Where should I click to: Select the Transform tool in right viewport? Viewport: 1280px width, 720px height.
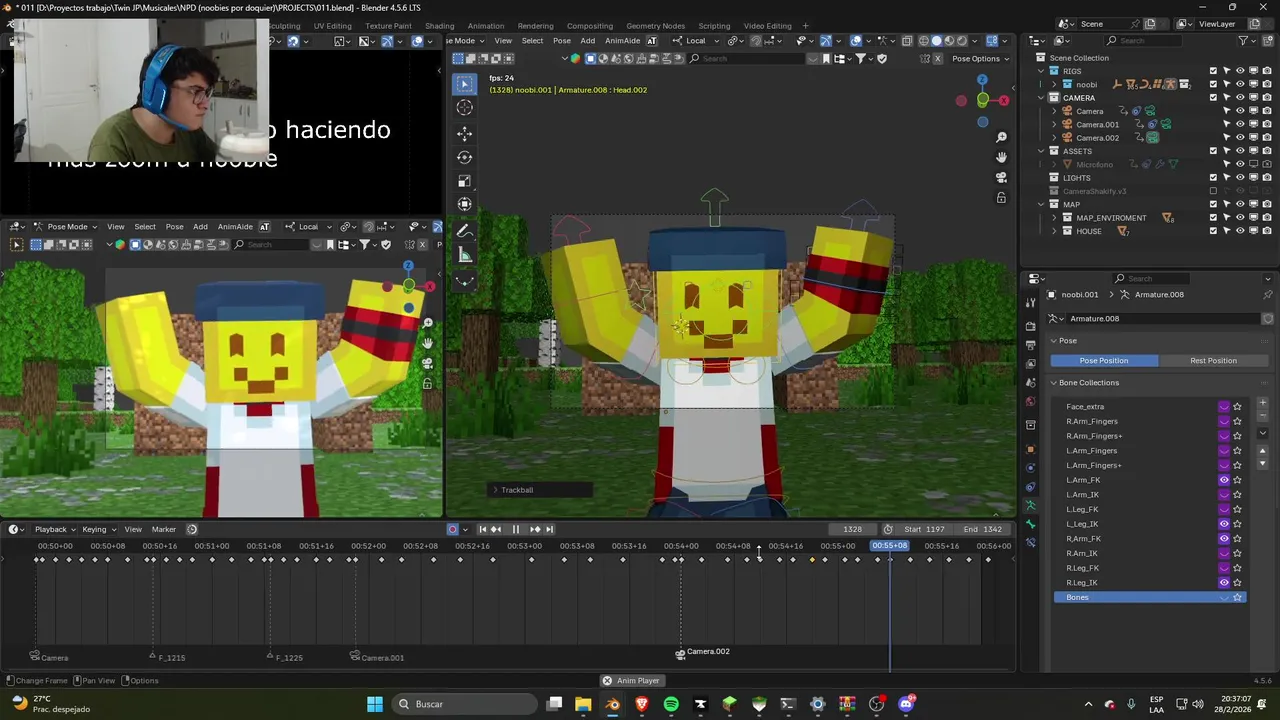[x=465, y=204]
